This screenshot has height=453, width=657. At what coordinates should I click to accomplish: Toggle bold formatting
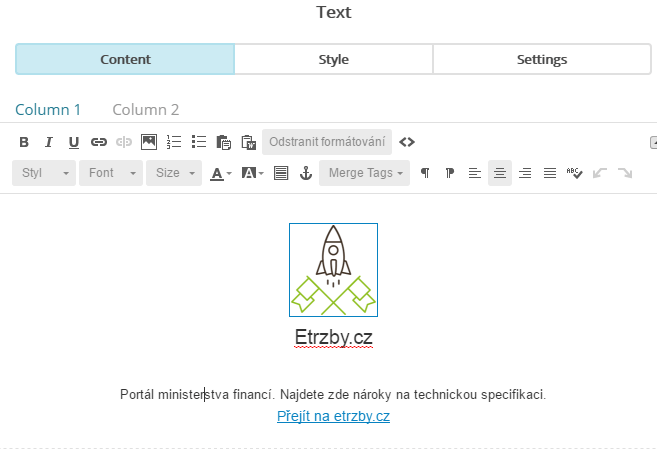(24, 142)
